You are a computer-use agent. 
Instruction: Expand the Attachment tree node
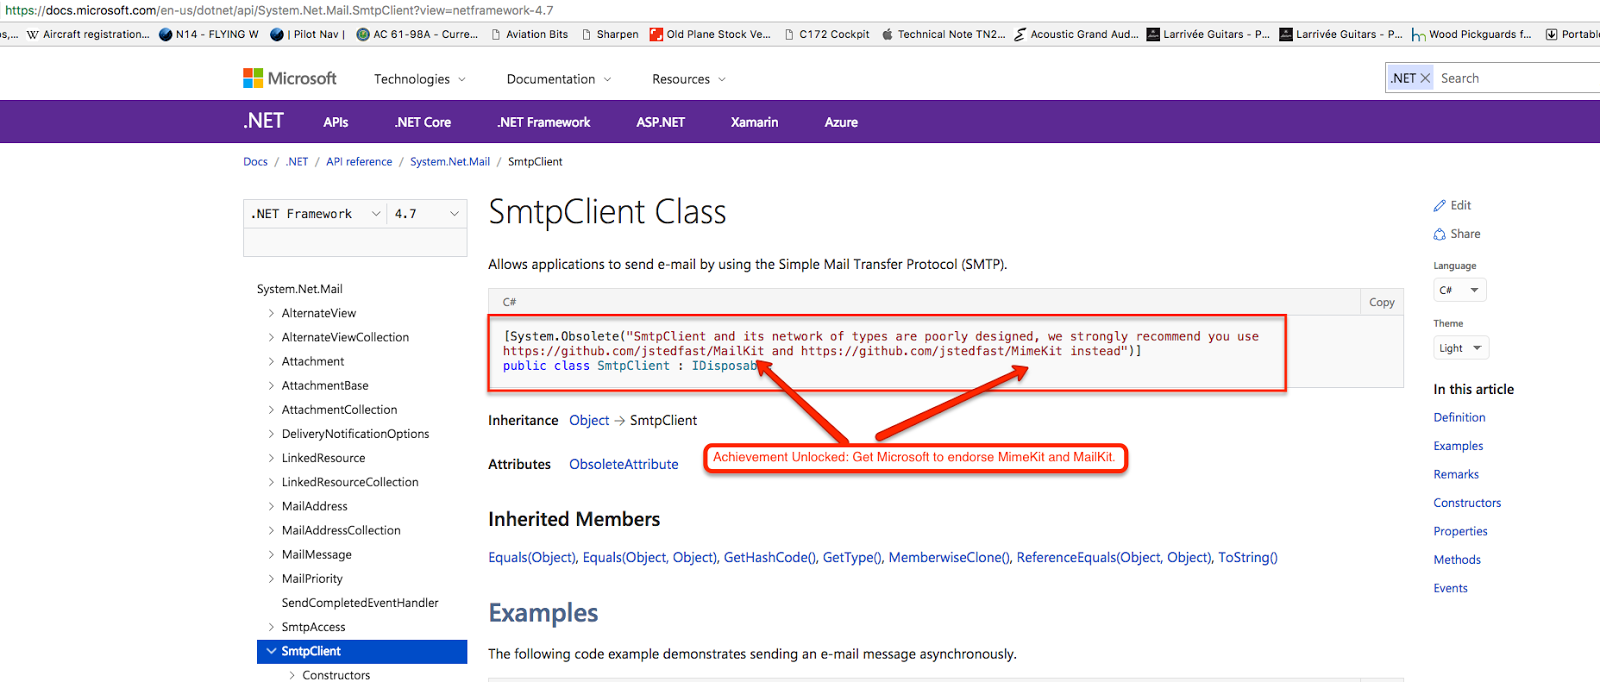(271, 361)
